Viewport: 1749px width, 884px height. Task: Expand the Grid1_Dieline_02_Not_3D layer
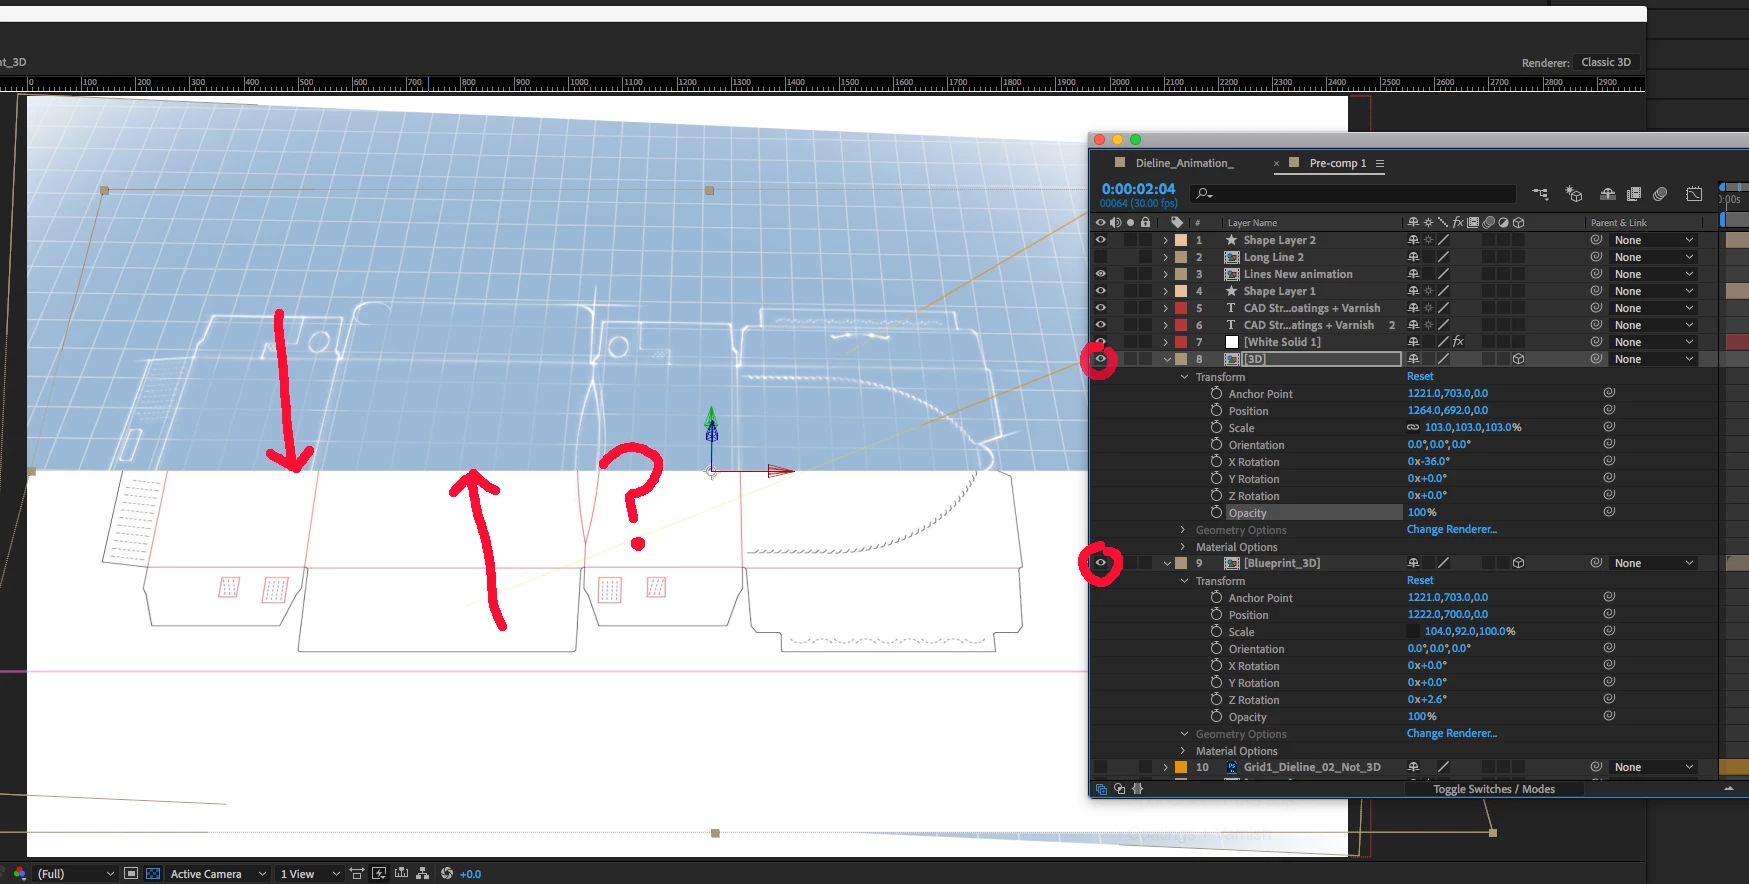pos(1165,767)
